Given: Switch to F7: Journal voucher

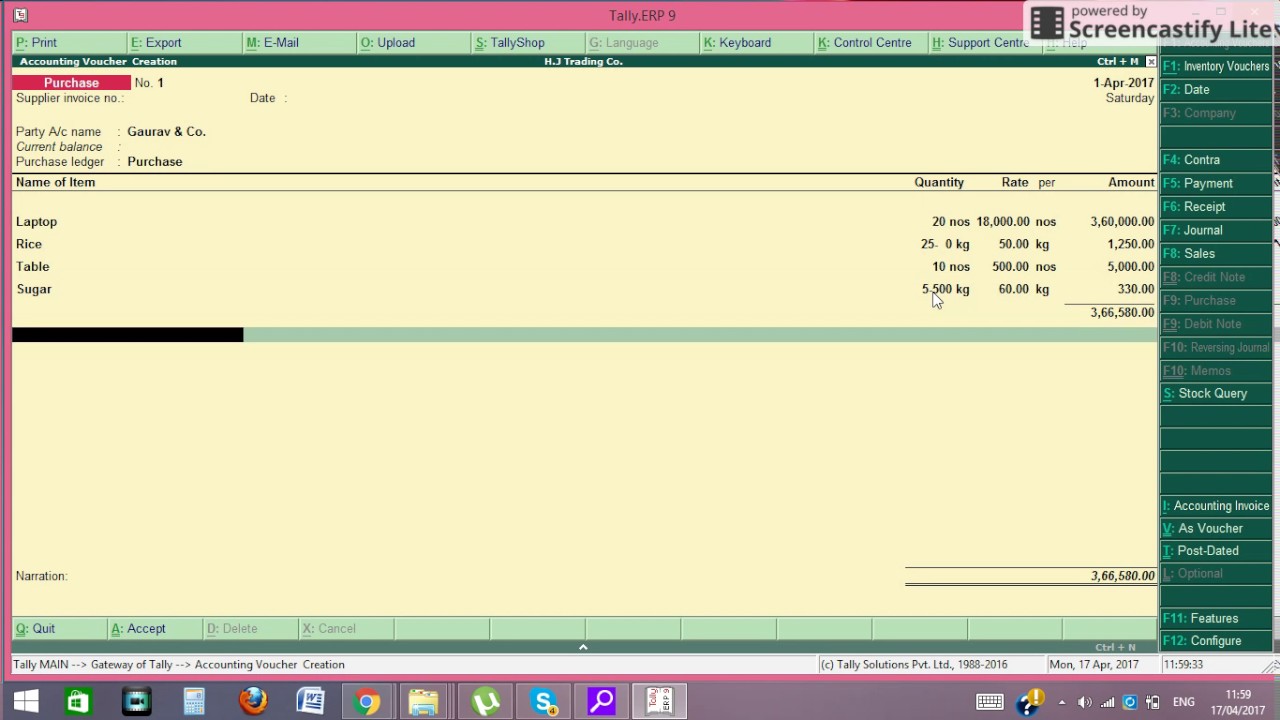Looking at the screenshot, I should click(1216, 230).
